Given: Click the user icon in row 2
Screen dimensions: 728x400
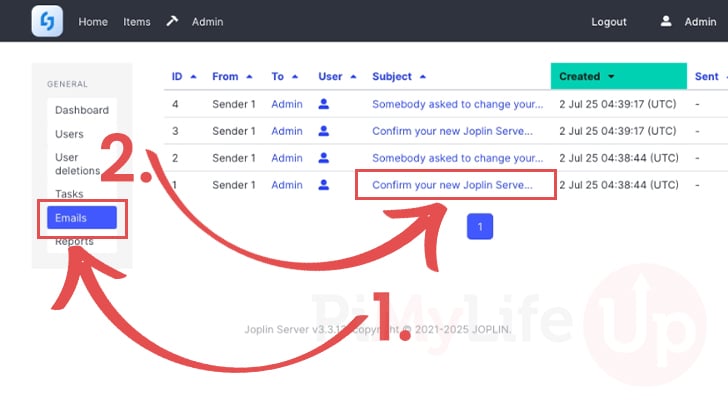Looking at the screenshot, I should point(324,158).
